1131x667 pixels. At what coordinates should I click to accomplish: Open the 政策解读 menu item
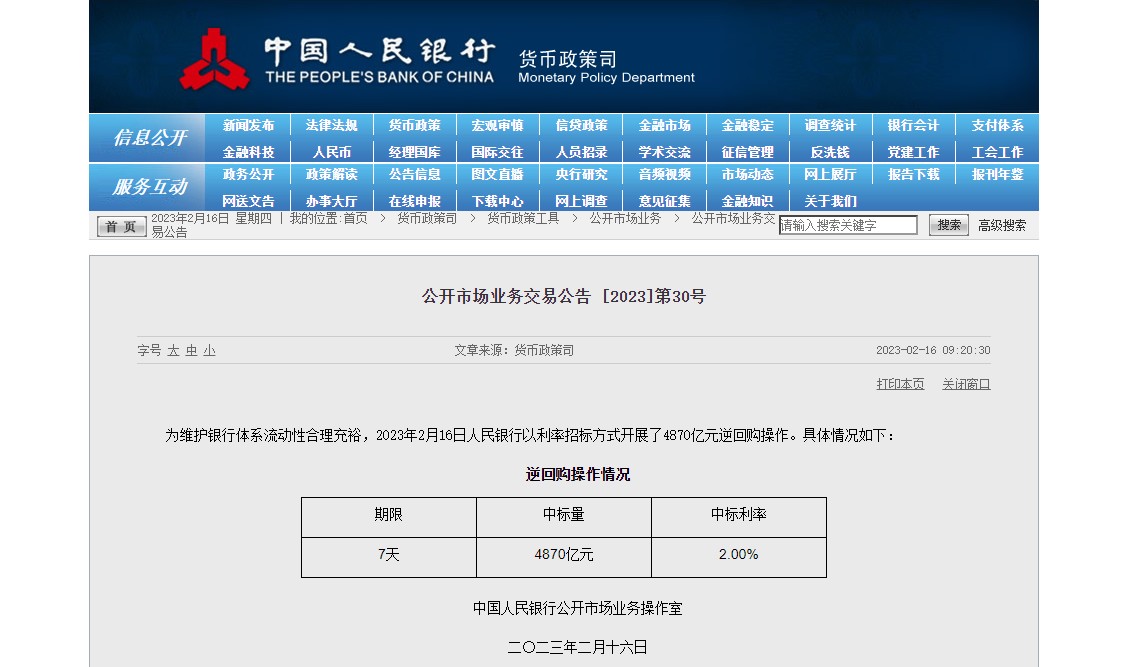click(x=332, y=175)
